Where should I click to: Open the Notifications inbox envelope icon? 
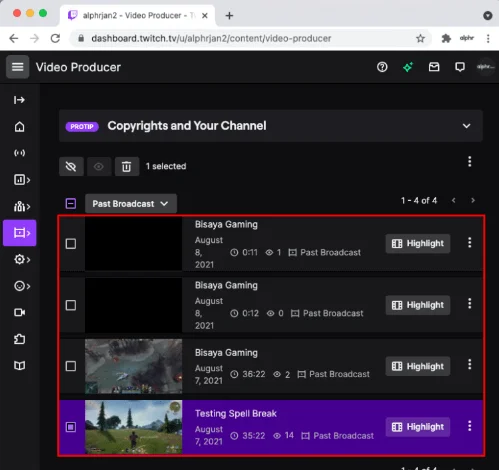(434, 67)
